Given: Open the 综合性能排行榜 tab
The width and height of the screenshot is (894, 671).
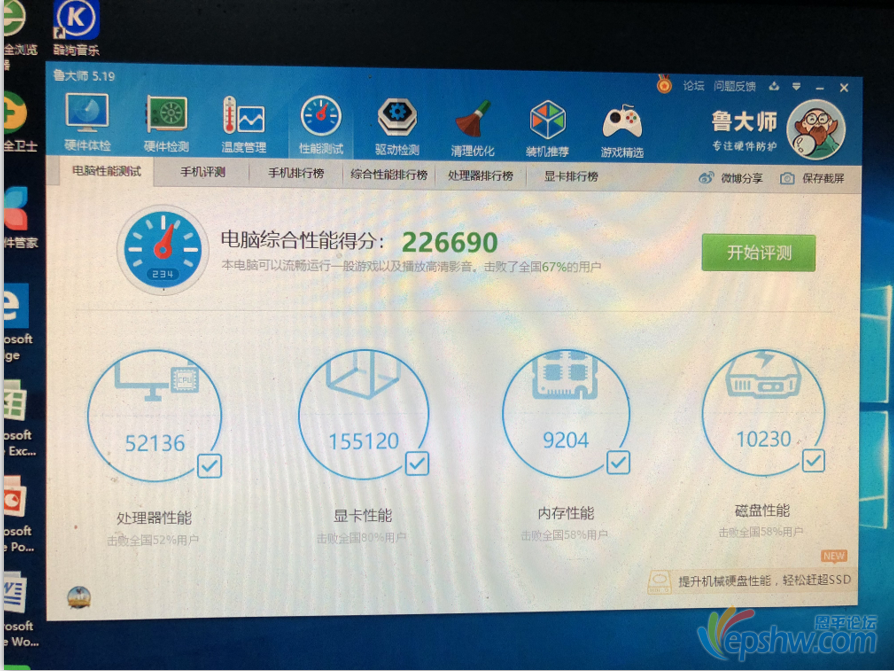Looking at the screenshot, I should [389, 174].
